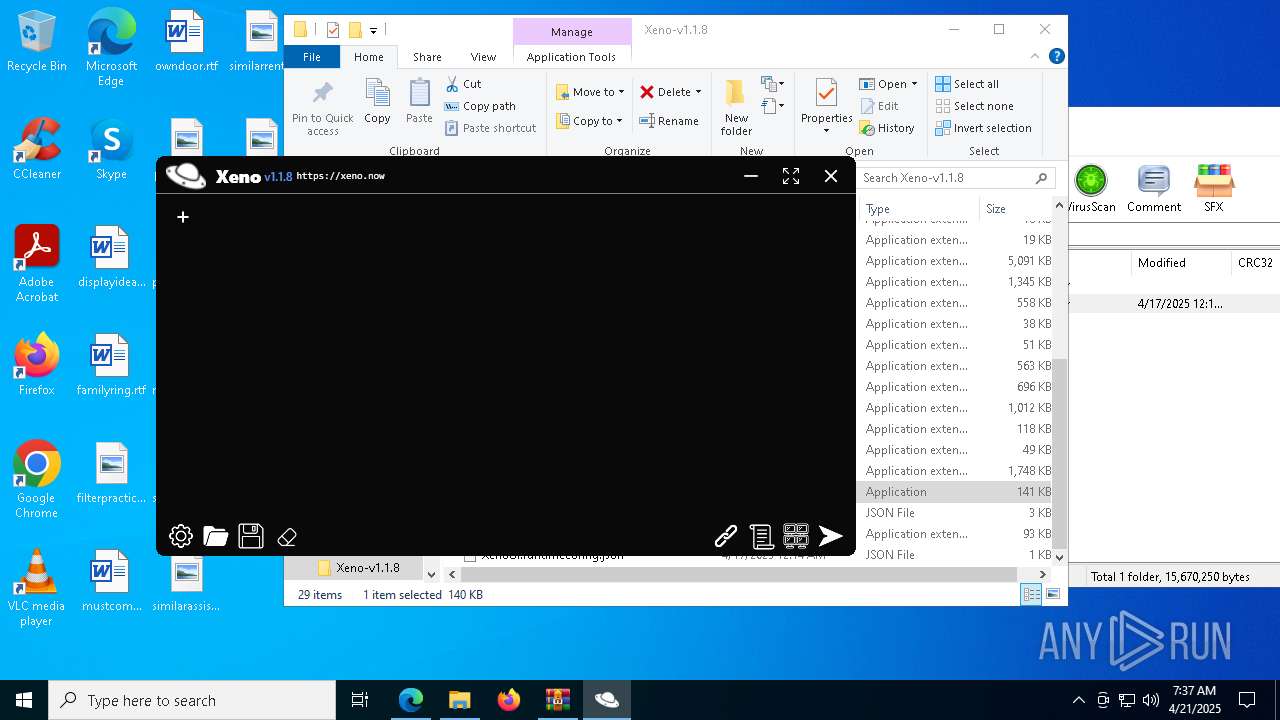Click Paste shortcut
This screenshot has width=1280, height=720.
coord(491,128)
